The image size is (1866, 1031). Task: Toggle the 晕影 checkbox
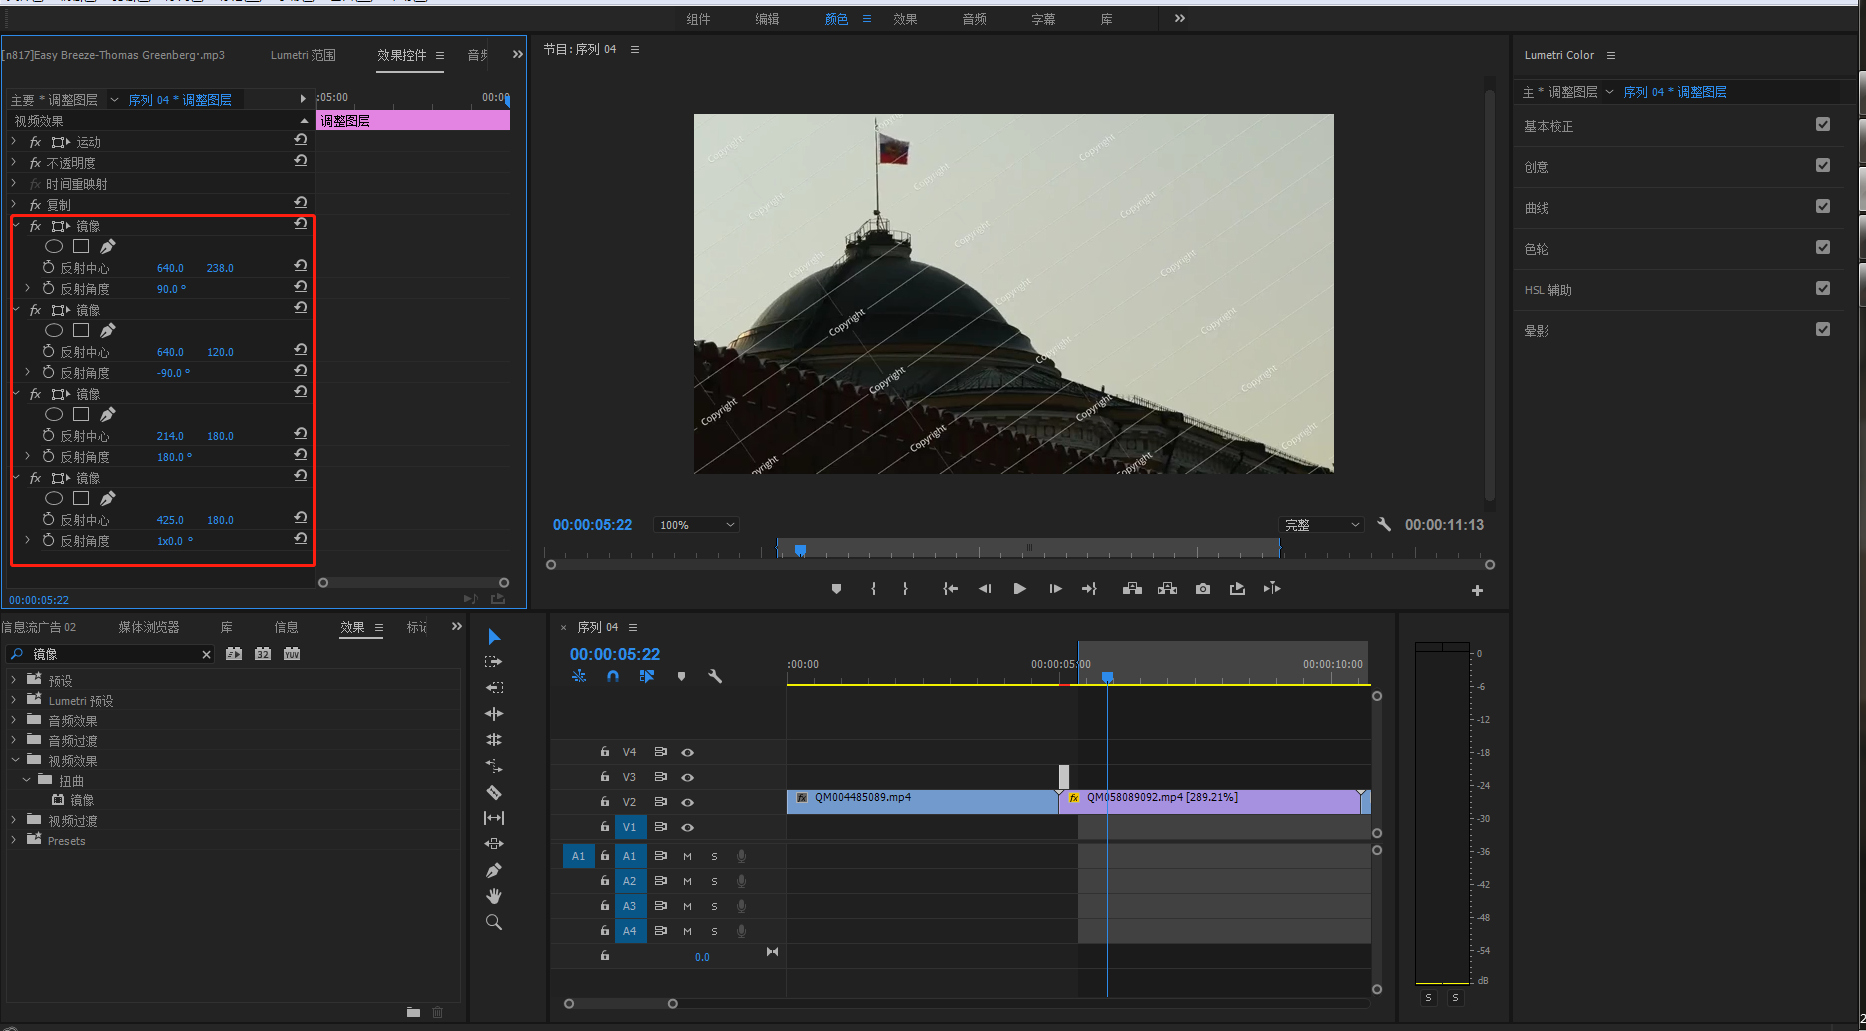(1823, 330)
